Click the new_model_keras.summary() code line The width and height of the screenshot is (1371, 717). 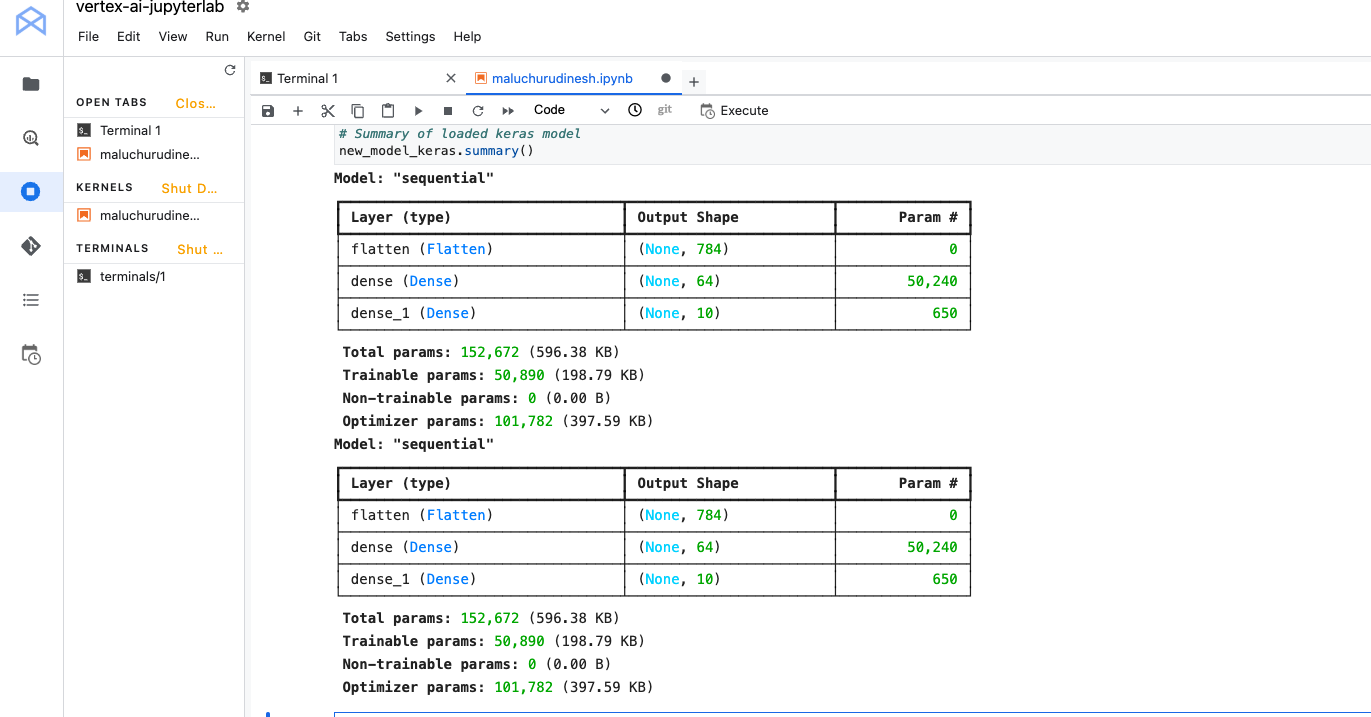[x=437, y=151]
